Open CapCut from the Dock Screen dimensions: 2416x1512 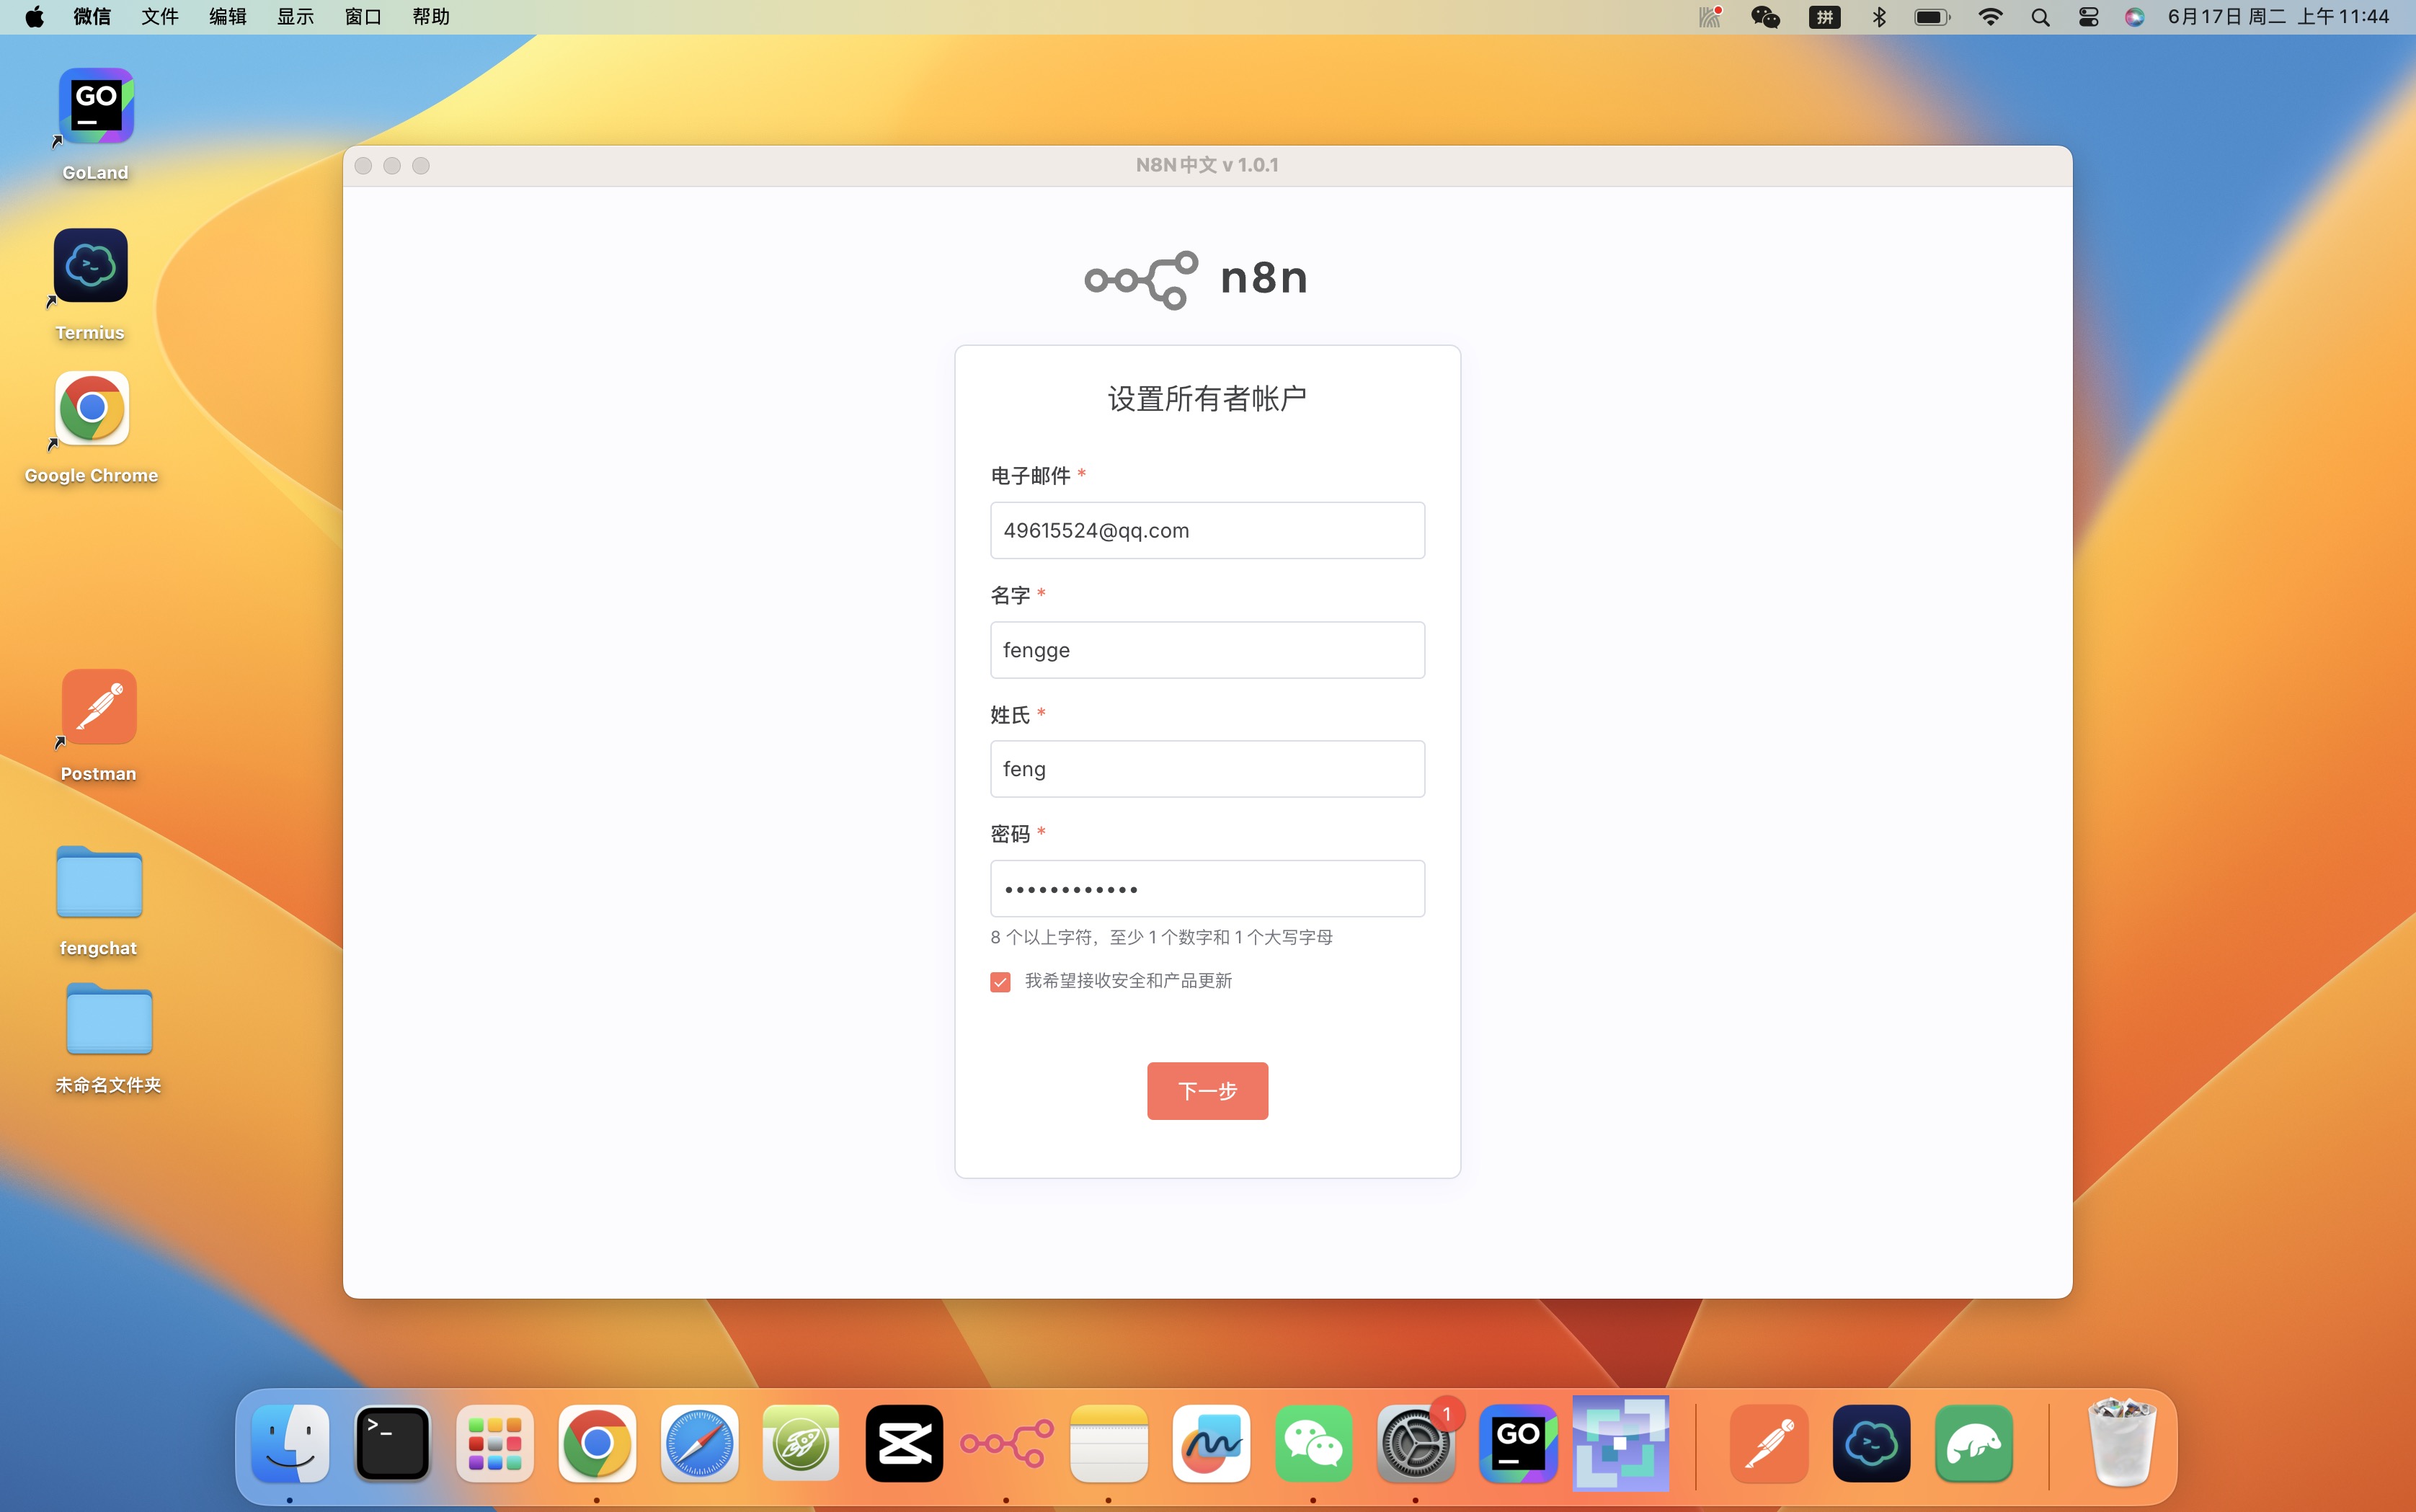pos(904,1443)
